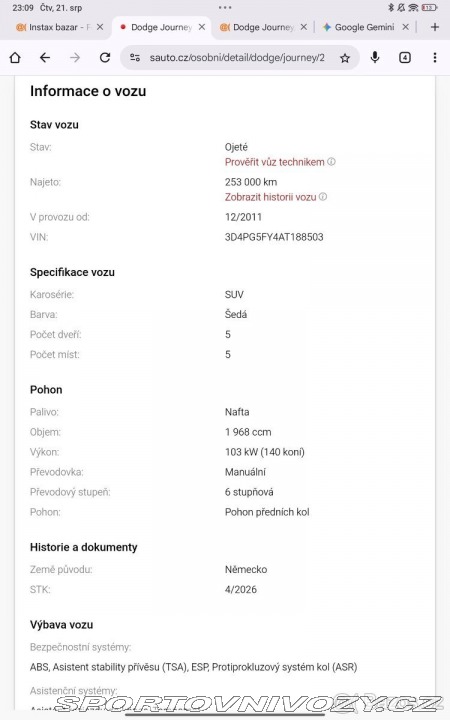450x720 pixels.
Task: Close the active Dodge Journey tab
Action: (x=202, y=27)
